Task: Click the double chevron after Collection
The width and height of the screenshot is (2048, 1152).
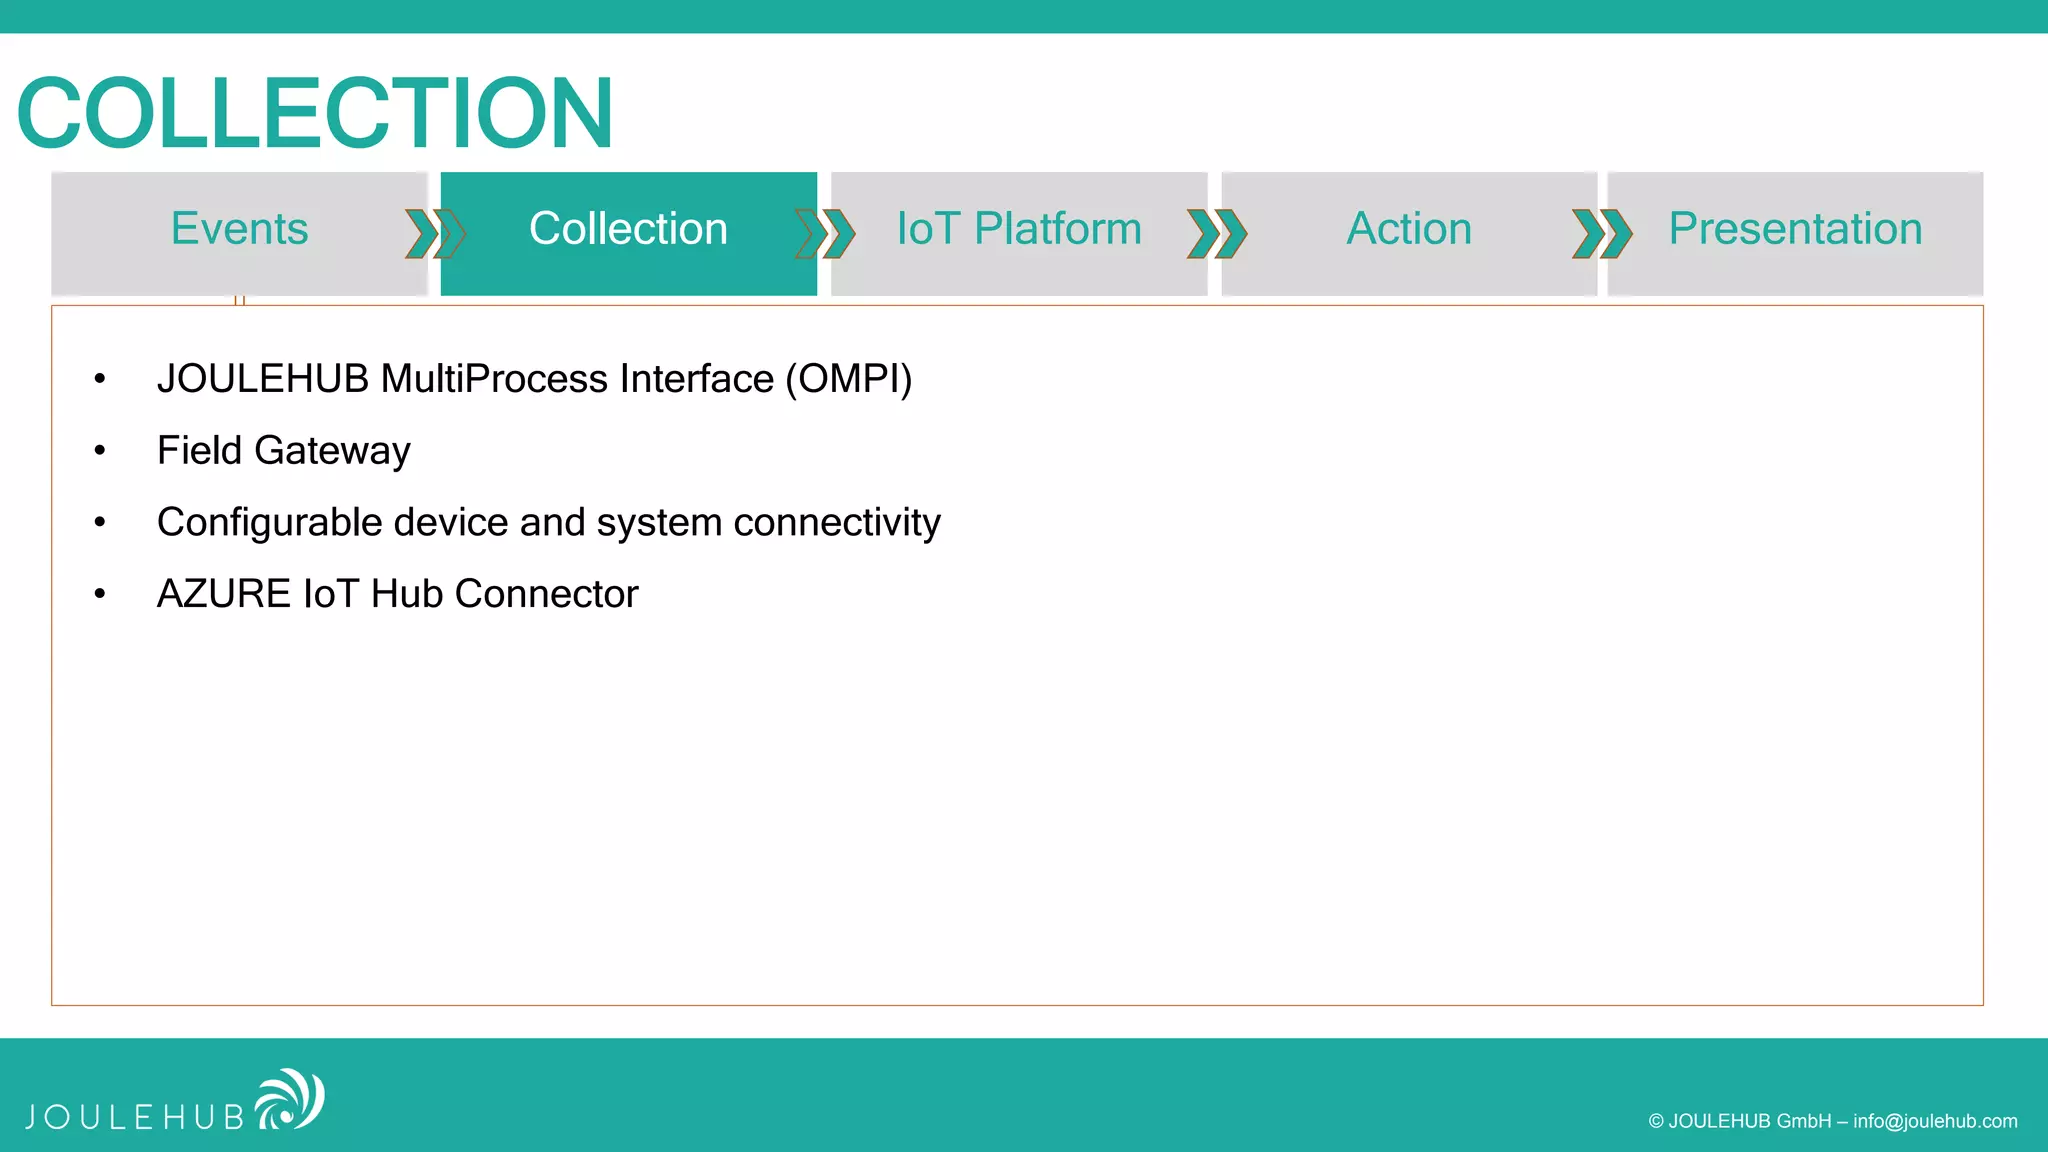Action: [825, 234]
